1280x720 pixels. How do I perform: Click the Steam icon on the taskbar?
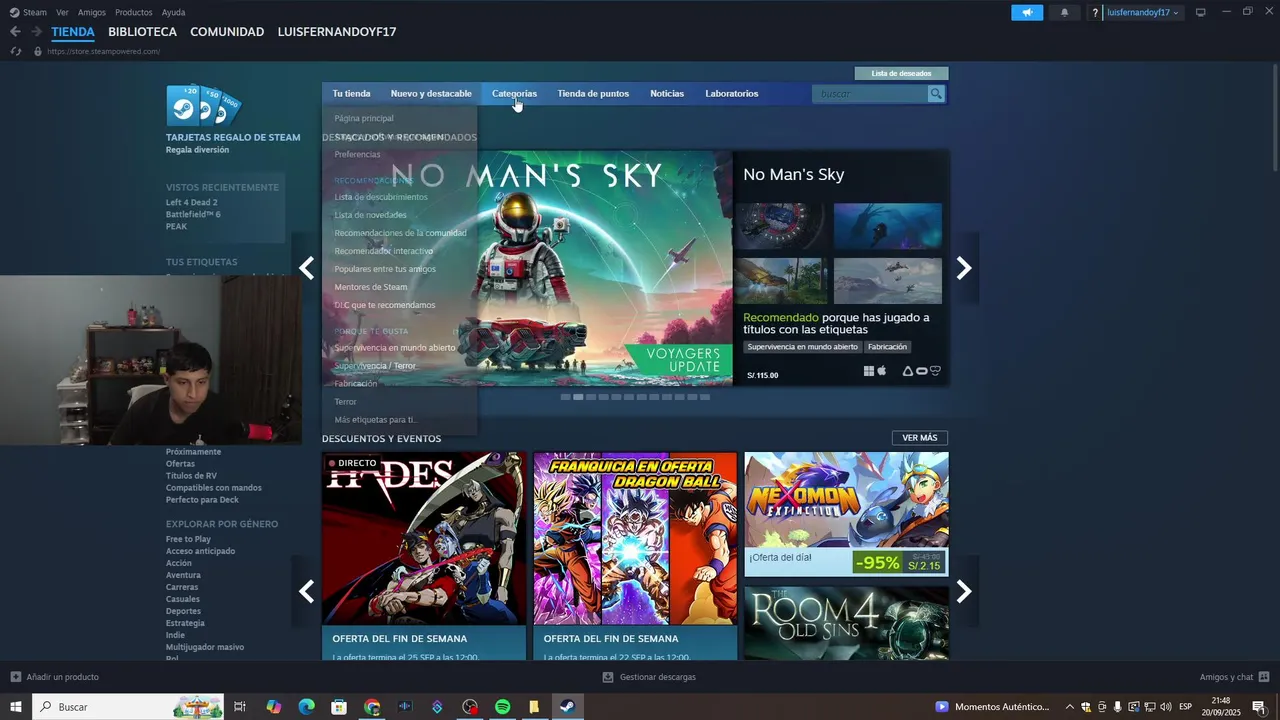[567, 707]
